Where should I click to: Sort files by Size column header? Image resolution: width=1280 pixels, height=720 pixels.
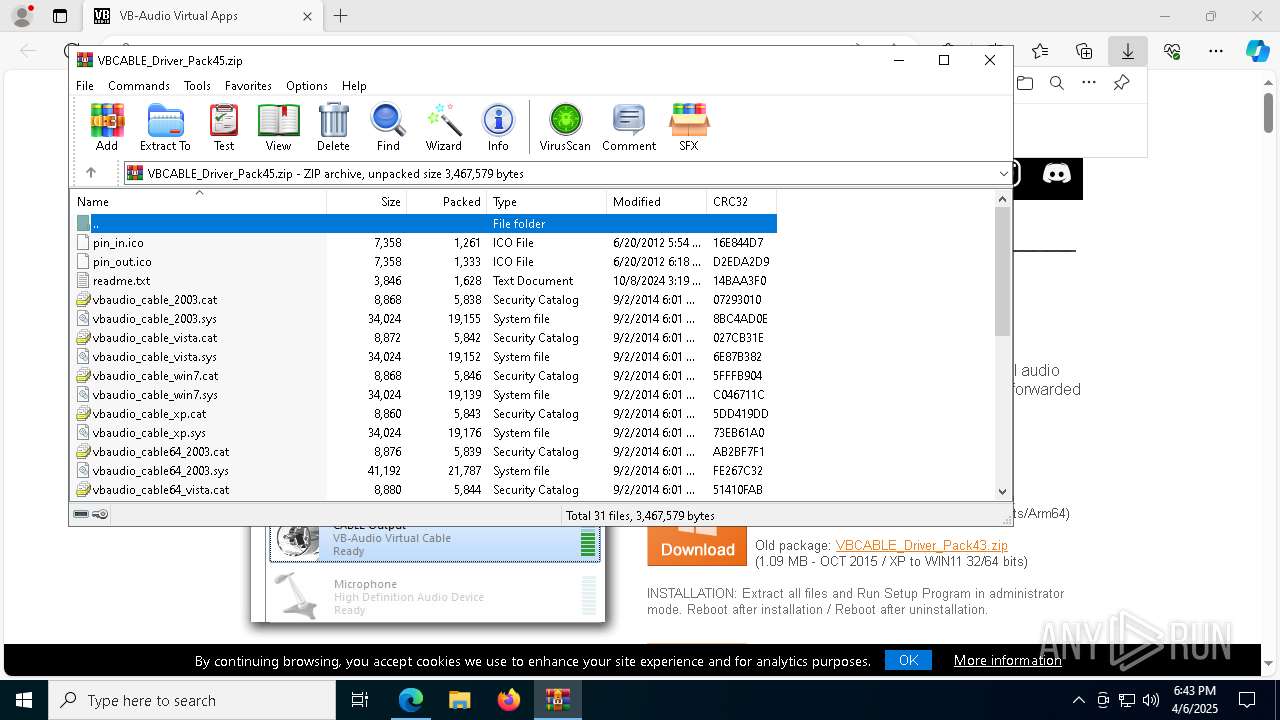367,201
